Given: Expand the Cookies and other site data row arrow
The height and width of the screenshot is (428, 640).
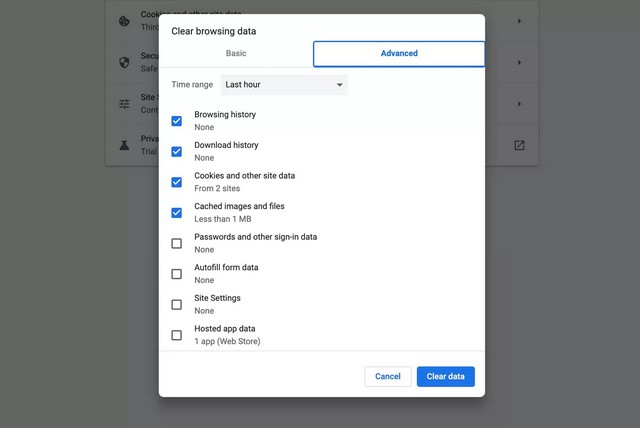Looking at the screenshot, I should coord(519,21).
